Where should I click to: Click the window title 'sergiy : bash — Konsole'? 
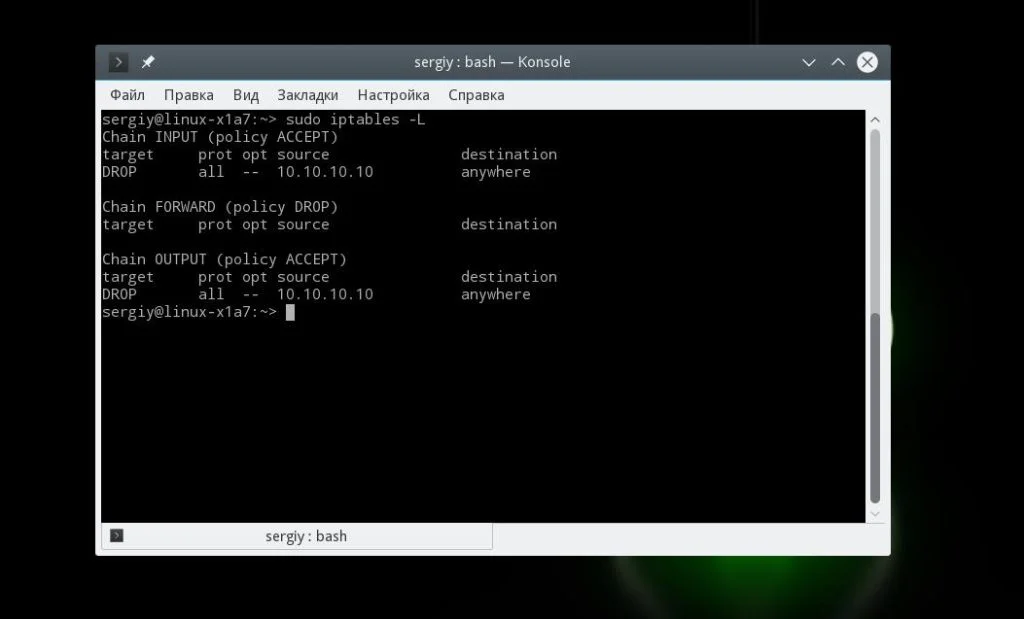[492, 62]
